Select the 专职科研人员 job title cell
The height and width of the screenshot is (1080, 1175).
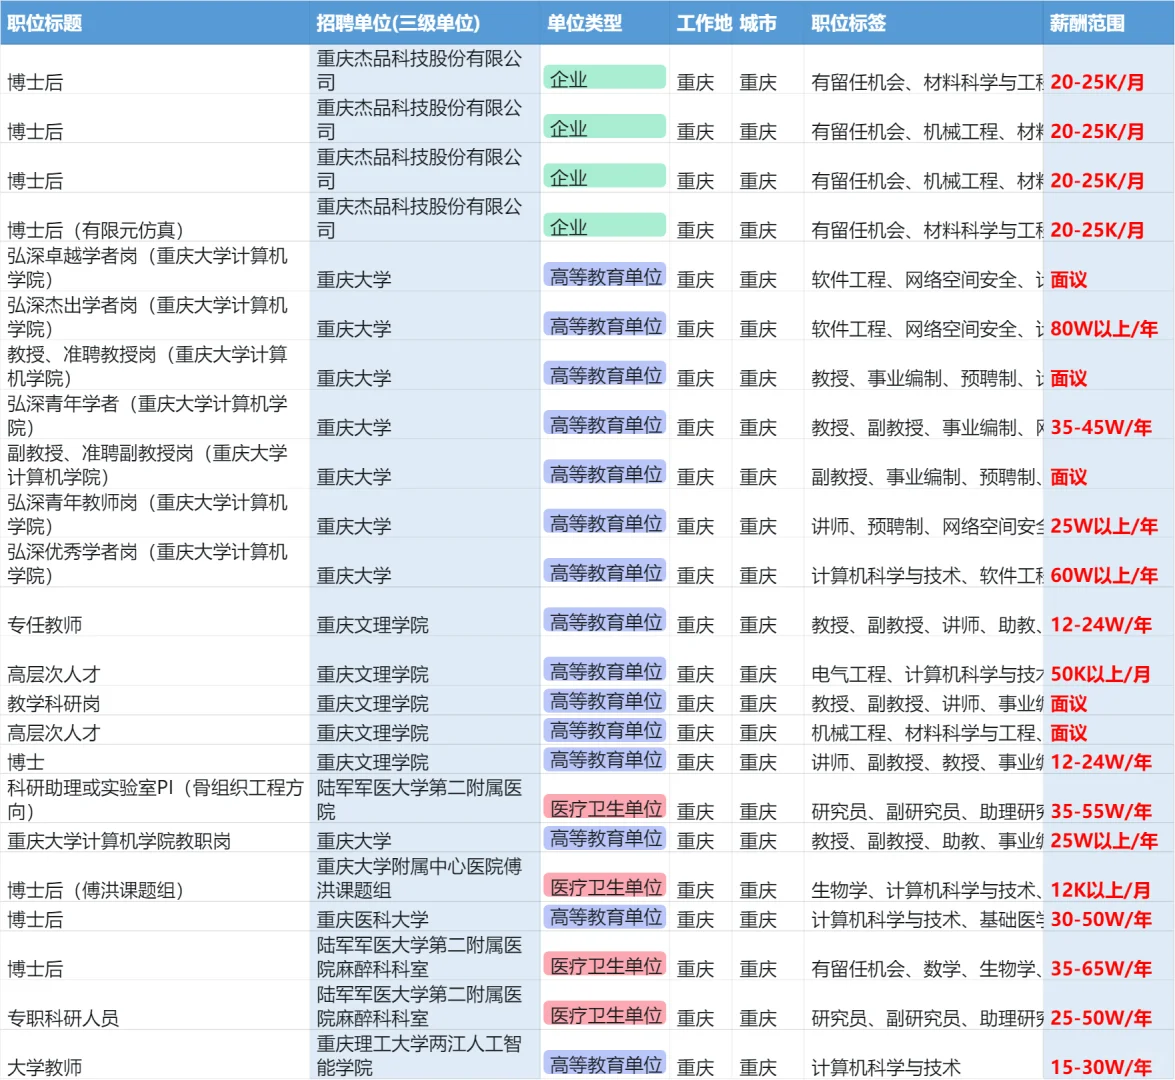pyautogui.click(x=155, y=1006)
